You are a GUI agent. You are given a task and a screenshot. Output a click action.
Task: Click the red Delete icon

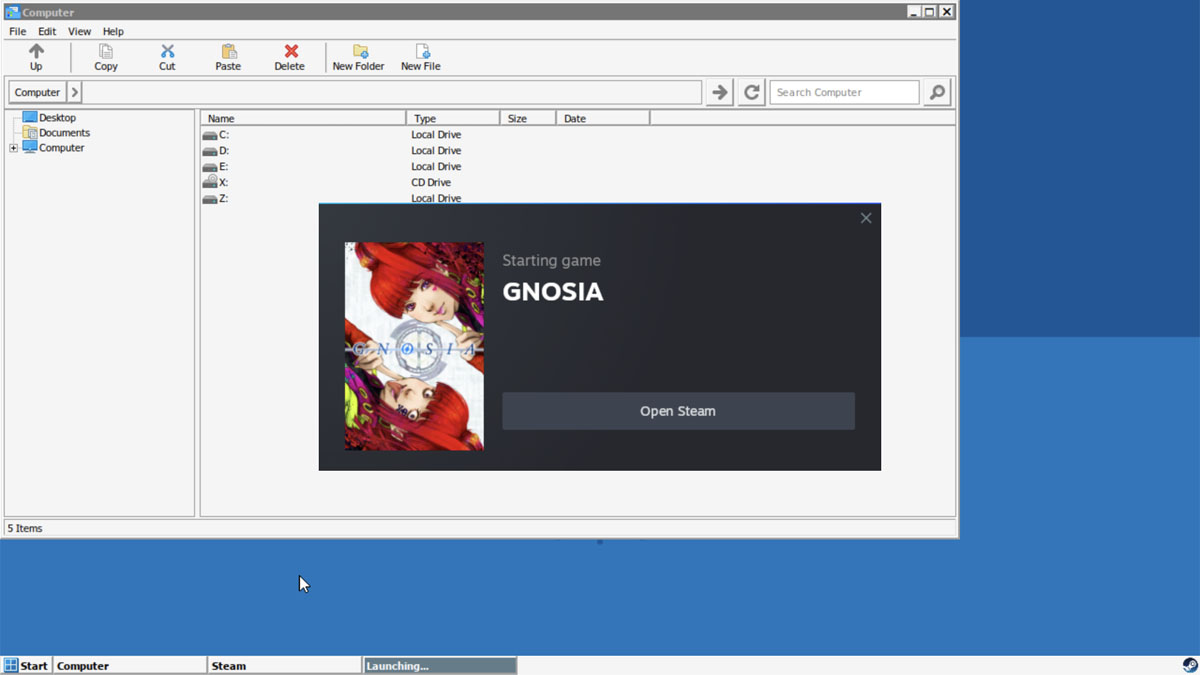tap(290, 51)
